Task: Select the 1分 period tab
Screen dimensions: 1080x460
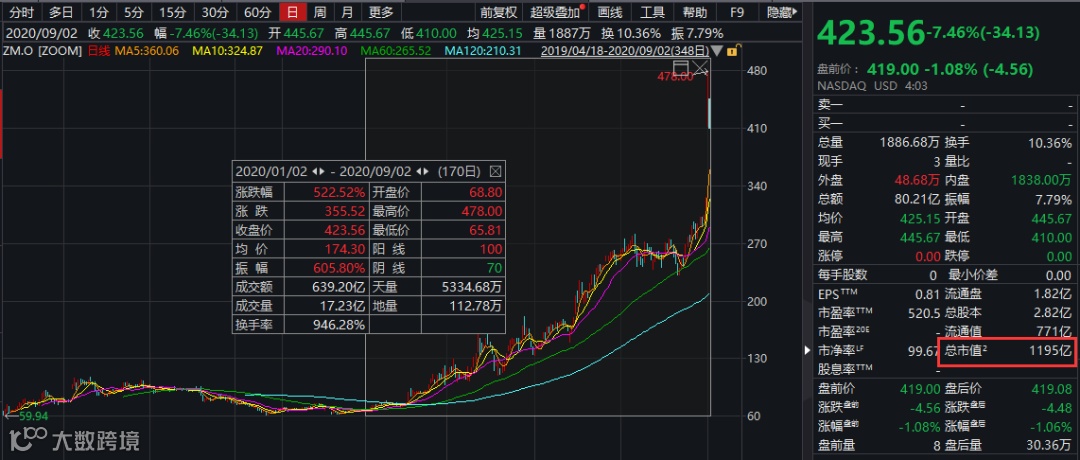Action: point(98,12)
